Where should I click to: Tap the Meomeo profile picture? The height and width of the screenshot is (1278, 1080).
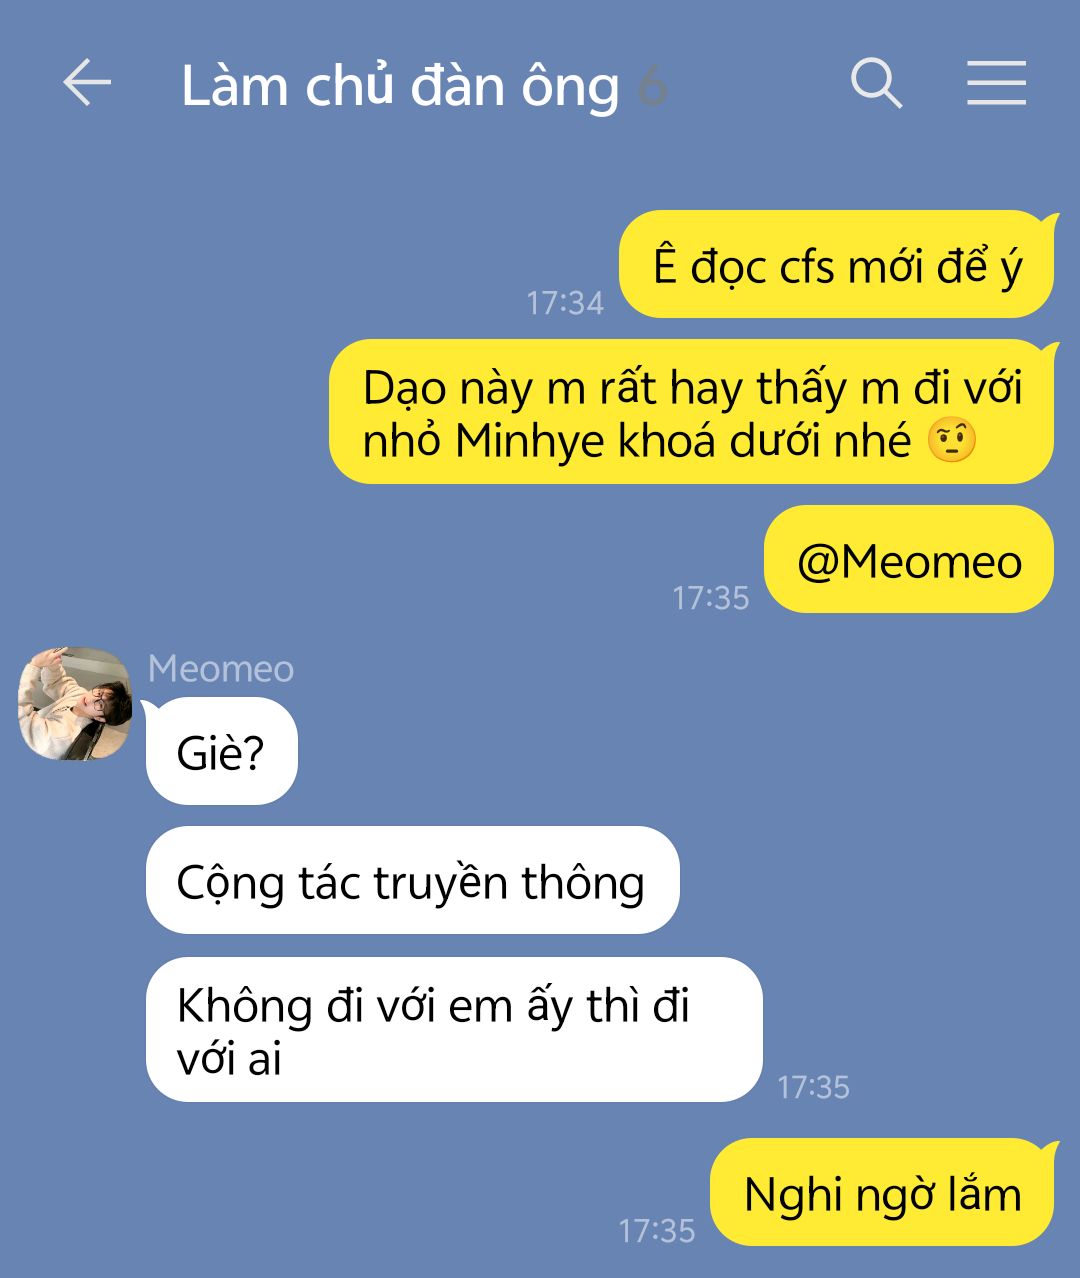(x=75, y=703)
